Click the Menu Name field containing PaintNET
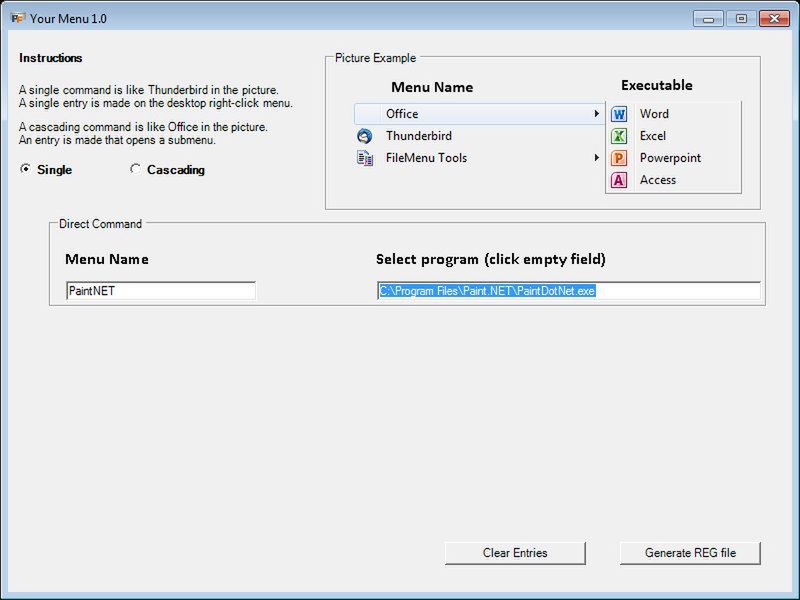 tap(161, 291)
